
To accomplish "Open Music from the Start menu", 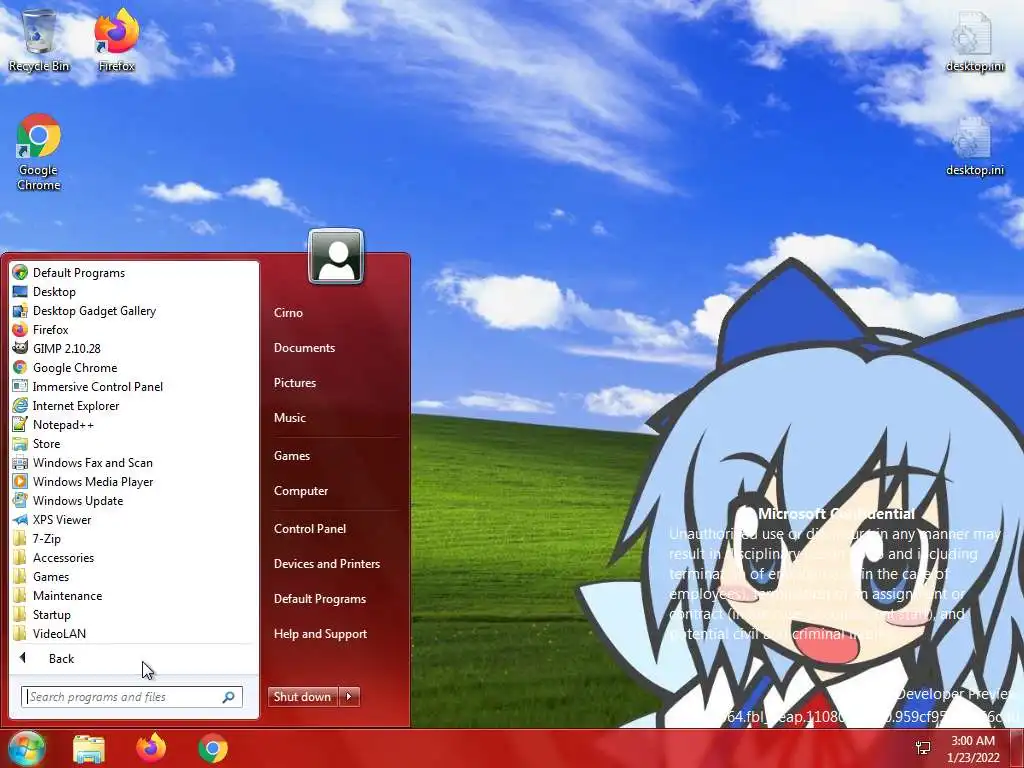I will 289,417.
